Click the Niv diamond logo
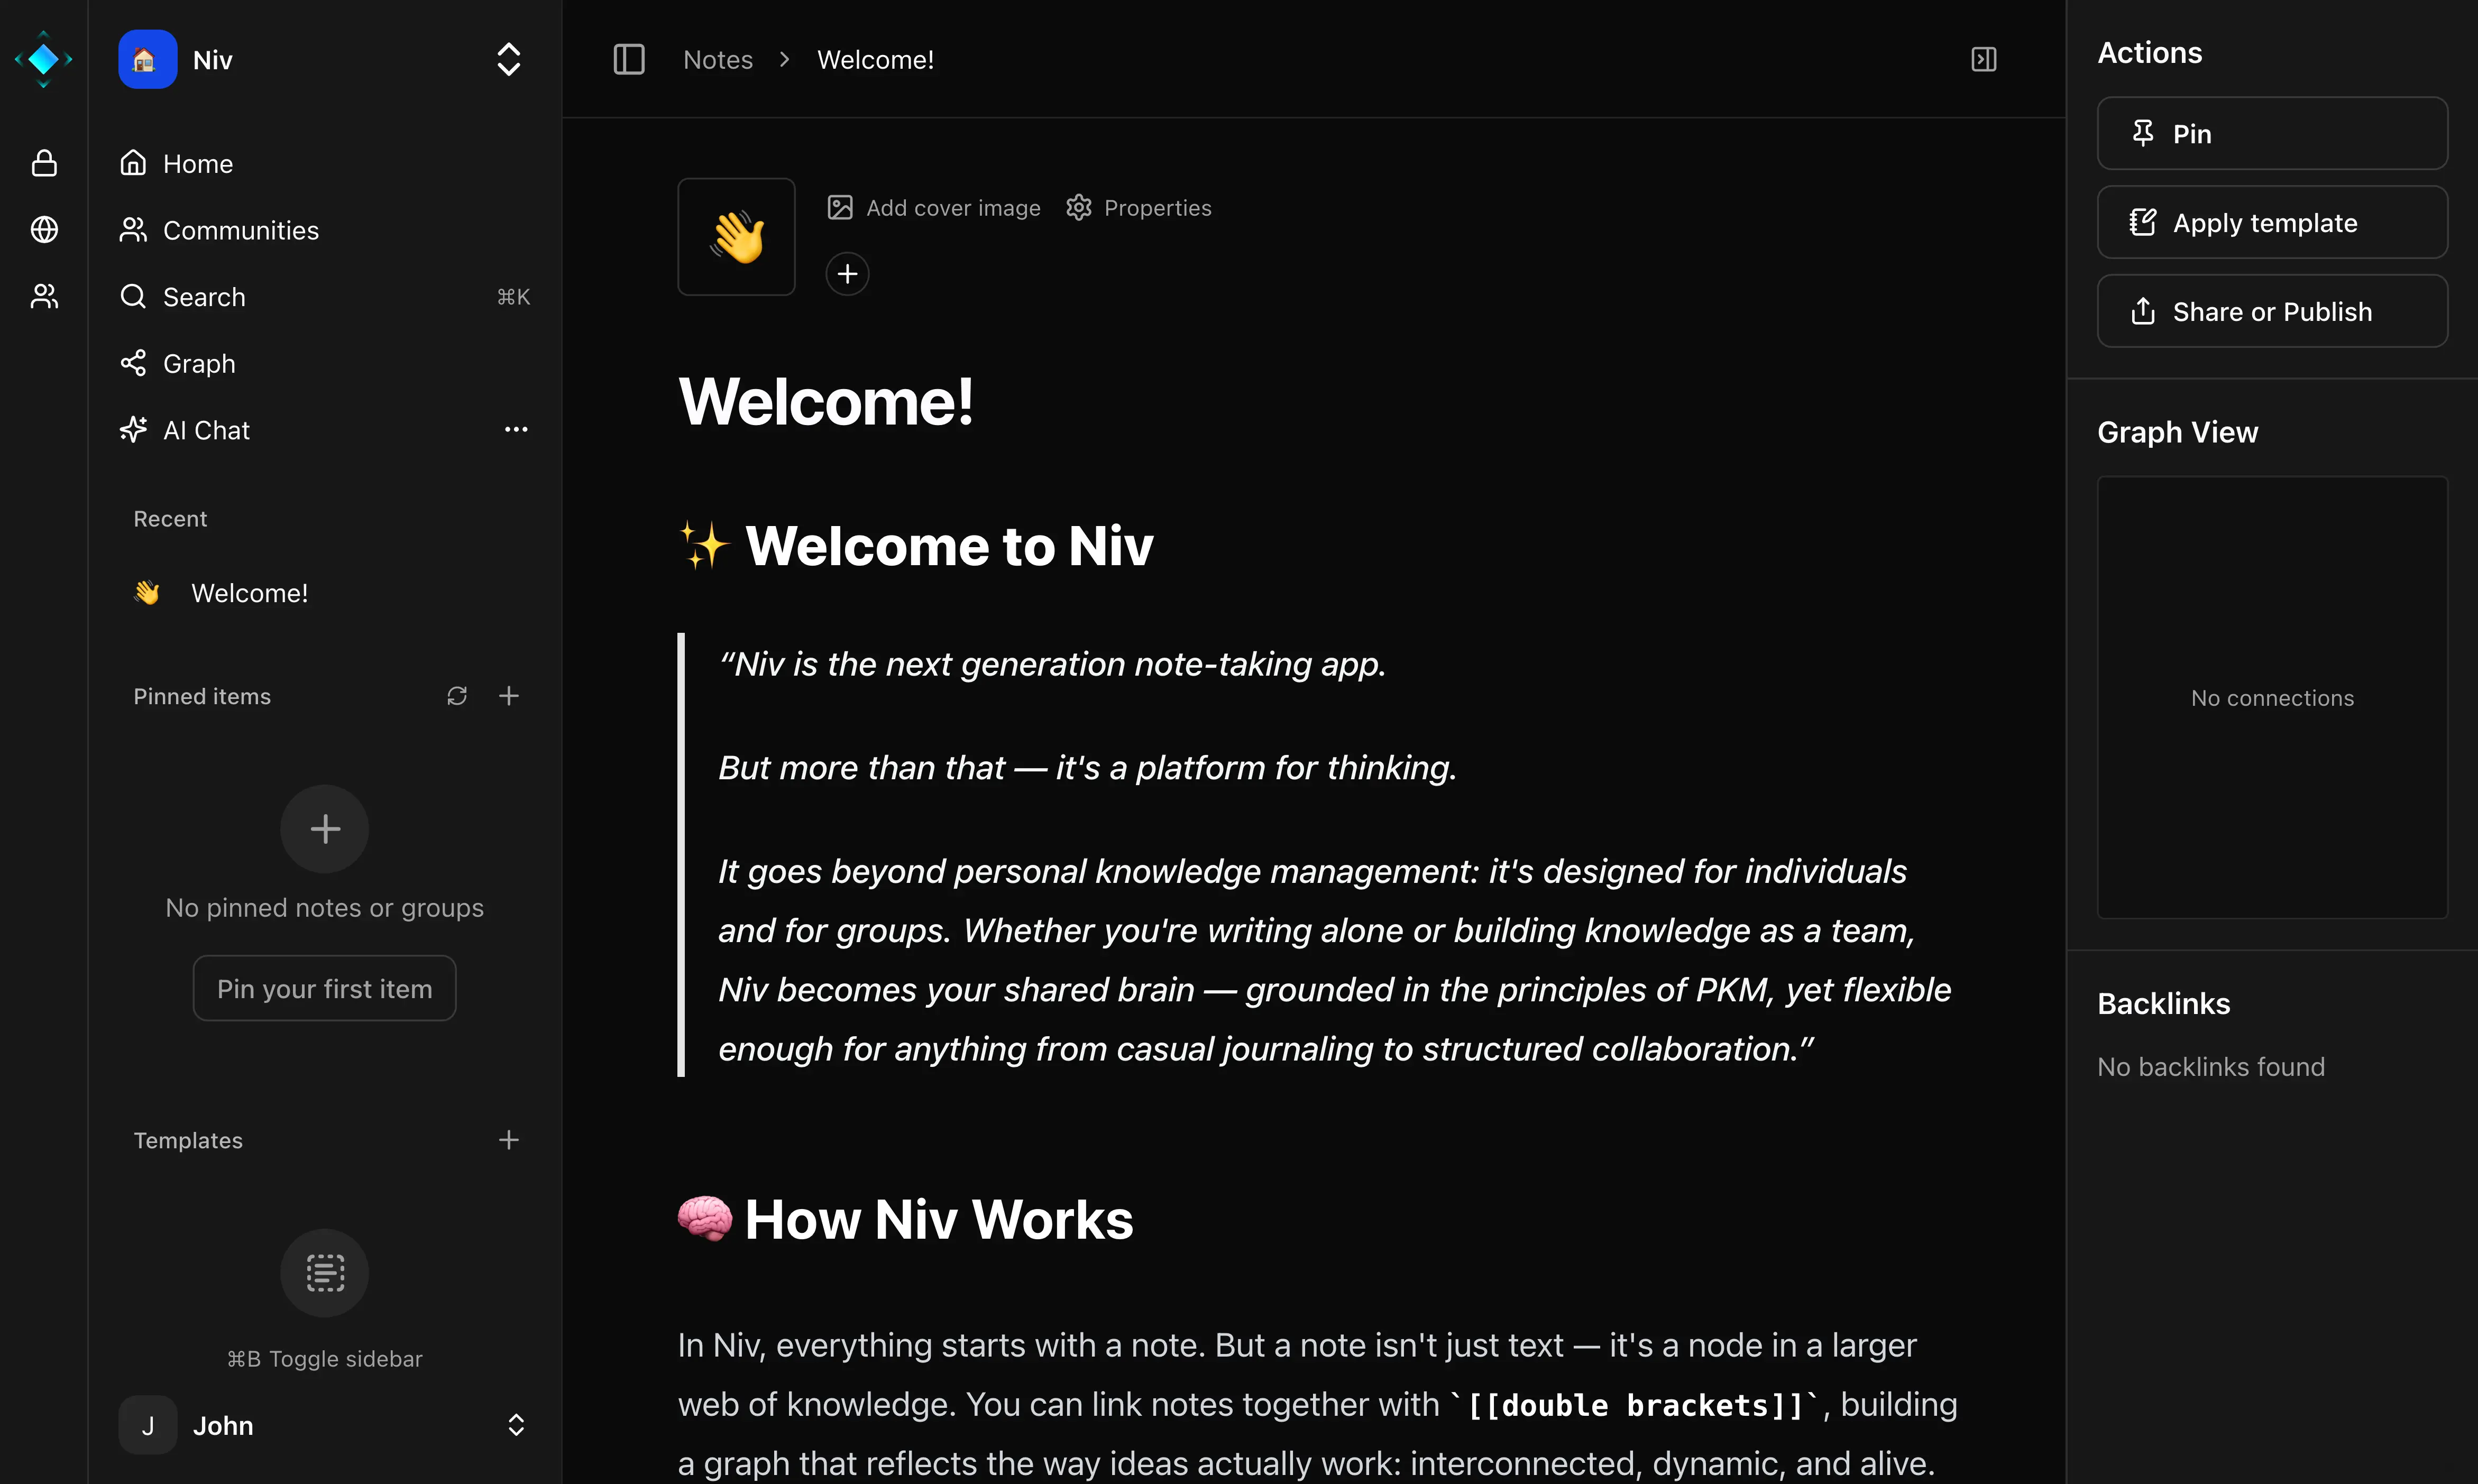The width and height of the screenshot is (2478, 1484). [x=44, y=59]
